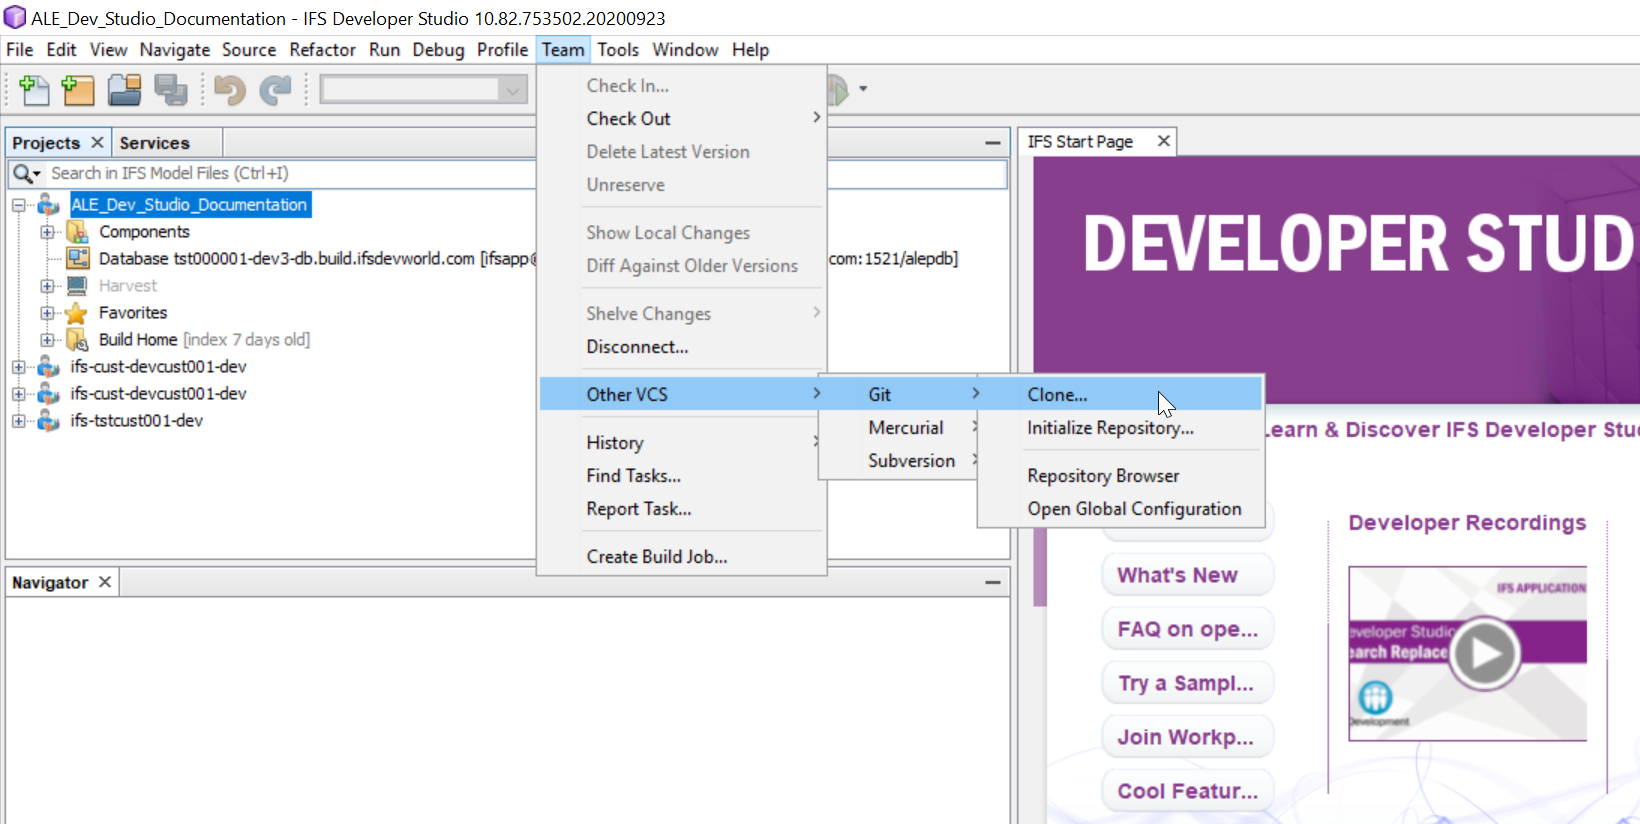Click the search magnifier icon in Projects
This screenshot has height=824, width=1640.
[x=26, y=174]
